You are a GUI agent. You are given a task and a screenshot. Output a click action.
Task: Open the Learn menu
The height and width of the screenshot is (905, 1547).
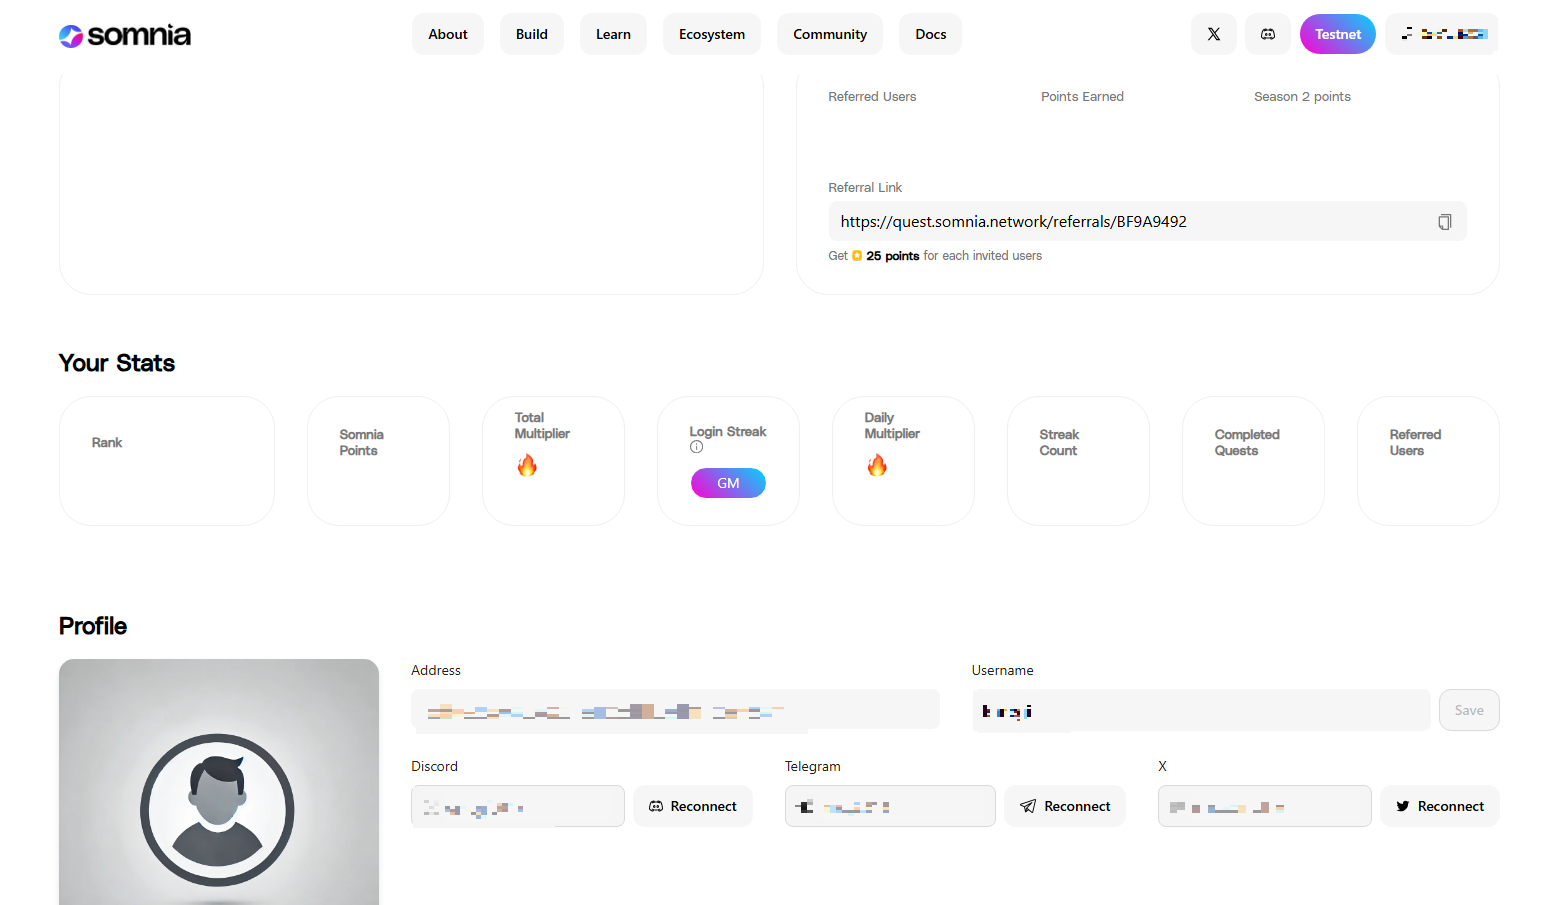(x=613, y=34)
